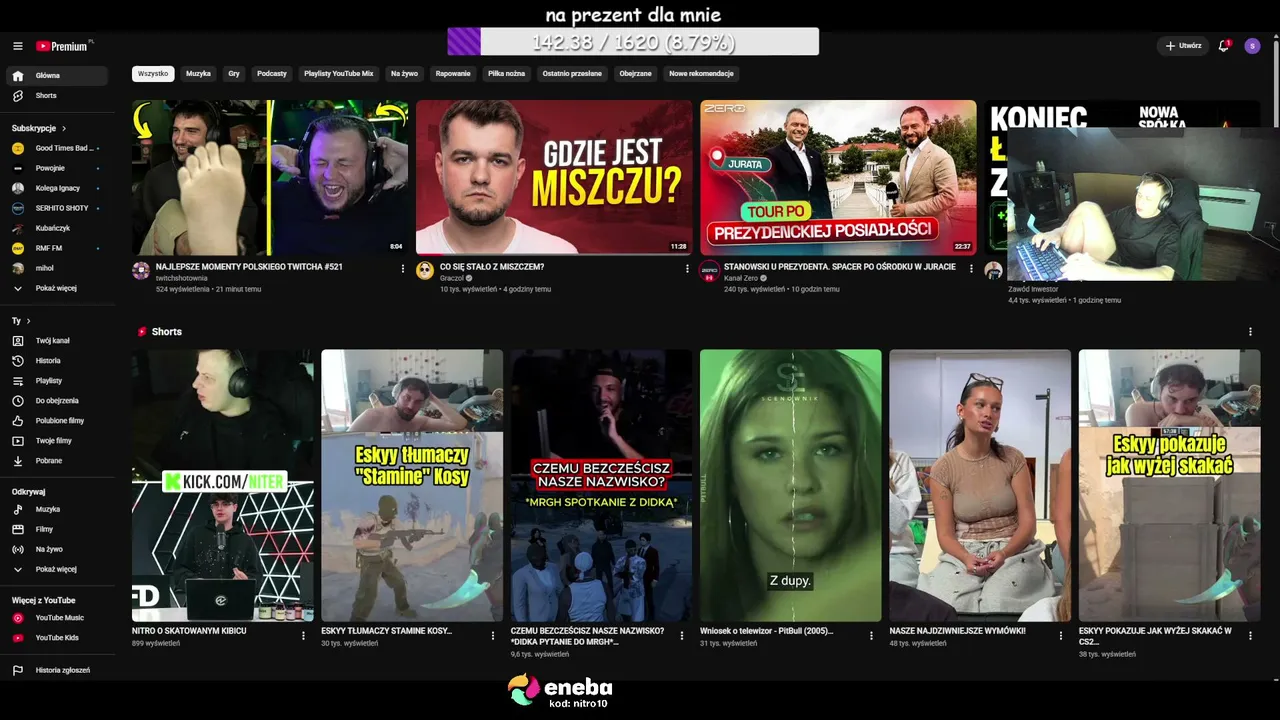Open the Kanał Zero channel avatar
Image resolution: width=1280 pixels, height=720 pixels.
click(709, 271)
